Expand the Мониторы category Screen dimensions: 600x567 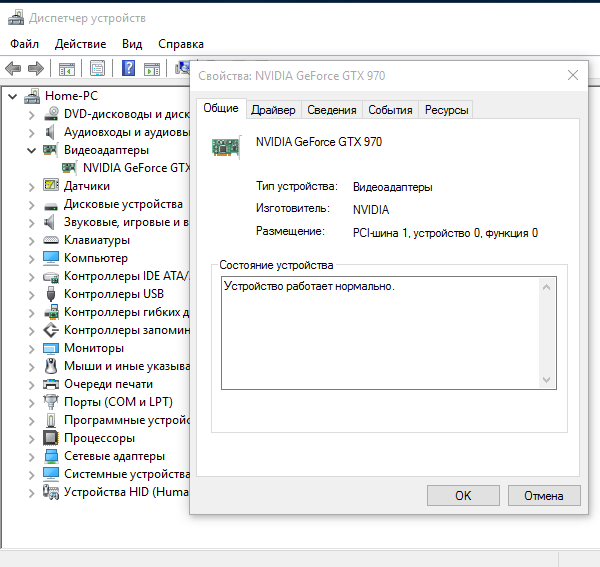click(32, 349)
